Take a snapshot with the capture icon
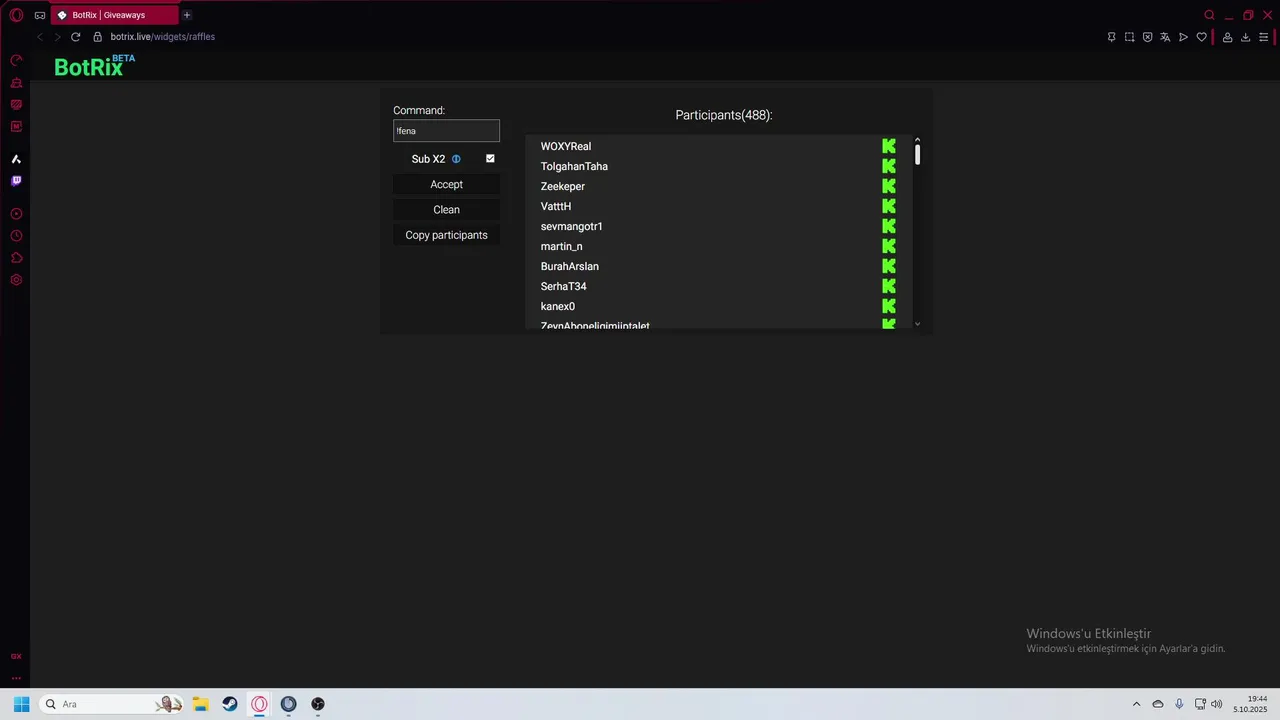 1129,37
